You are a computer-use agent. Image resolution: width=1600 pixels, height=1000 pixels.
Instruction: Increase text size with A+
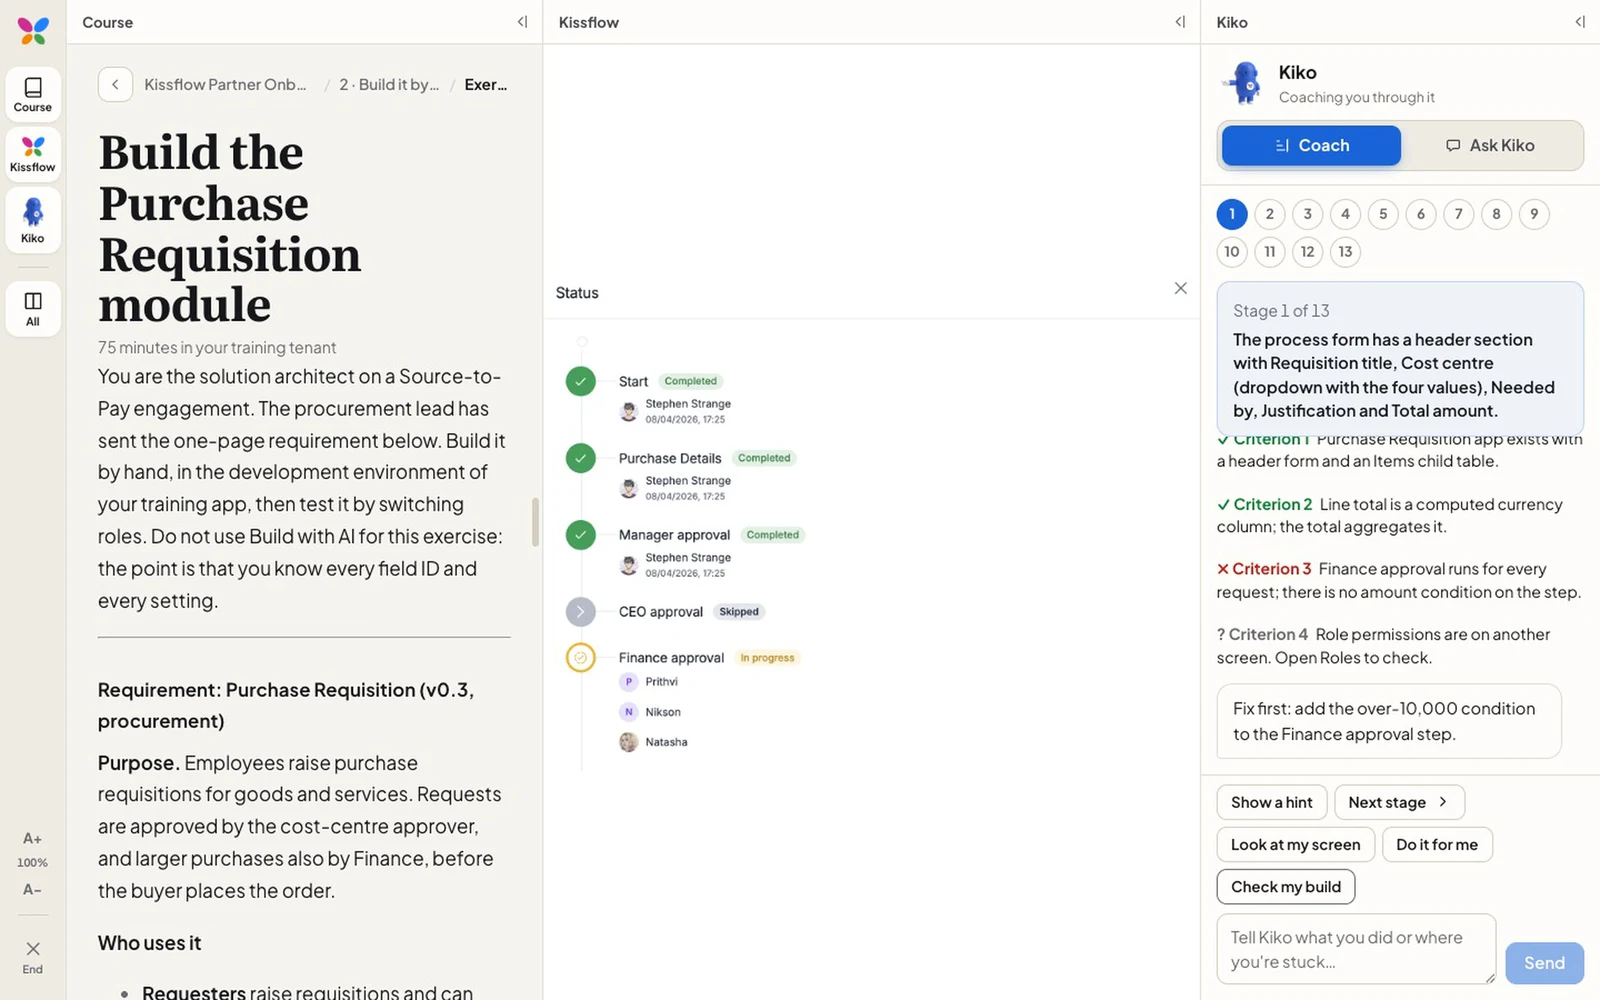(32, 838)
